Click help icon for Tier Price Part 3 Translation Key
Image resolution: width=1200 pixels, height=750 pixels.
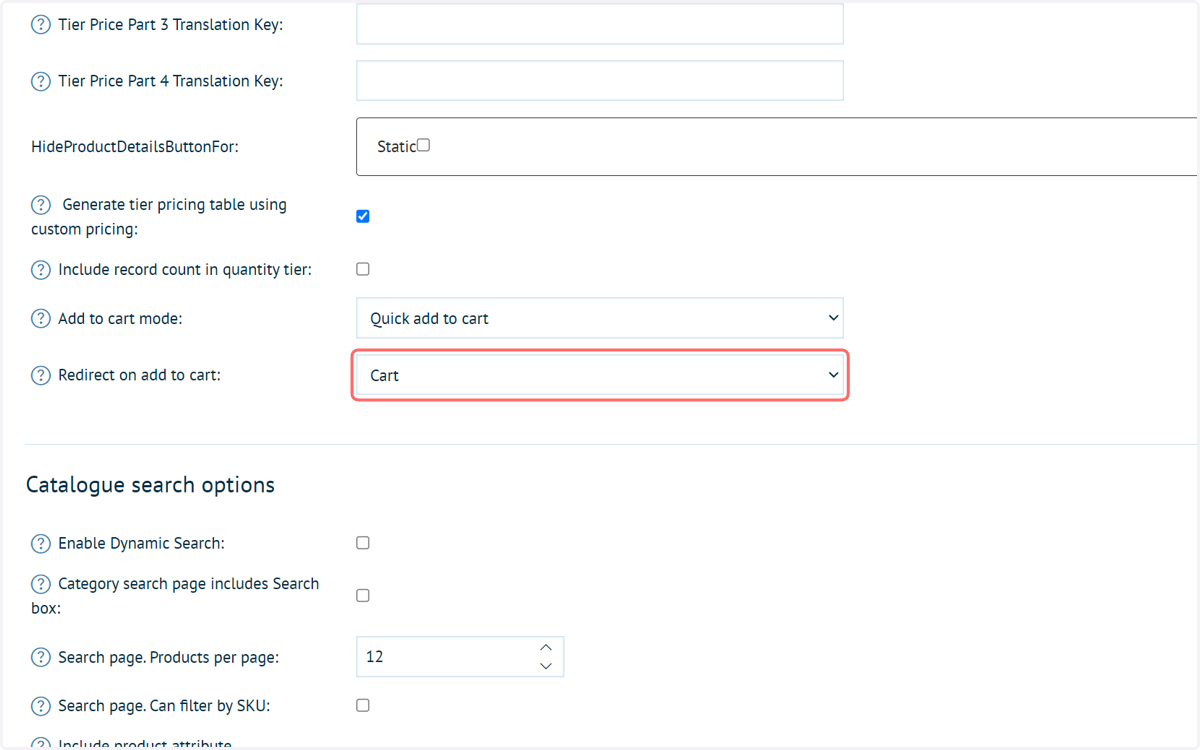[x=41, y=25]
